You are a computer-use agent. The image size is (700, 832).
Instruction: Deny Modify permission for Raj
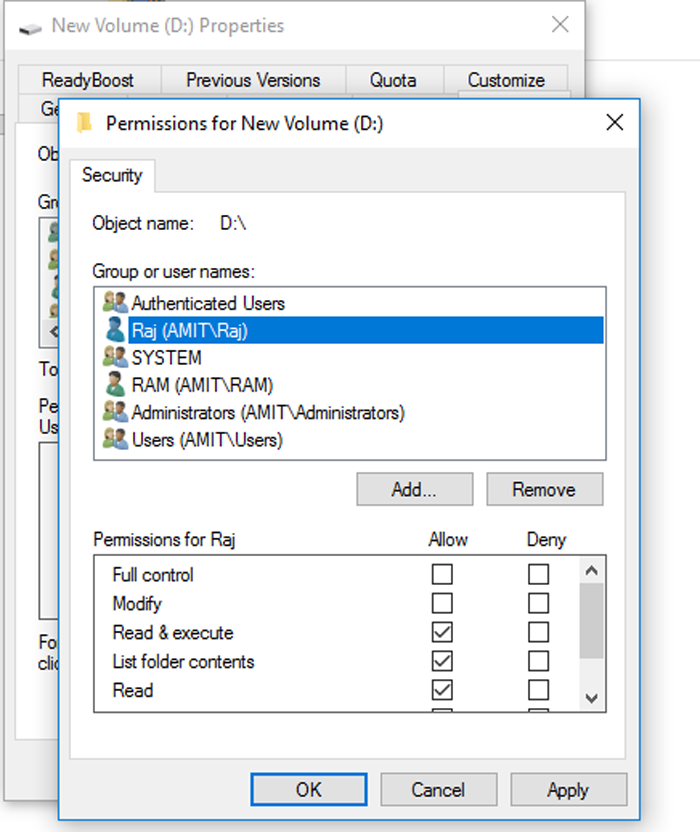coord(538,603)
